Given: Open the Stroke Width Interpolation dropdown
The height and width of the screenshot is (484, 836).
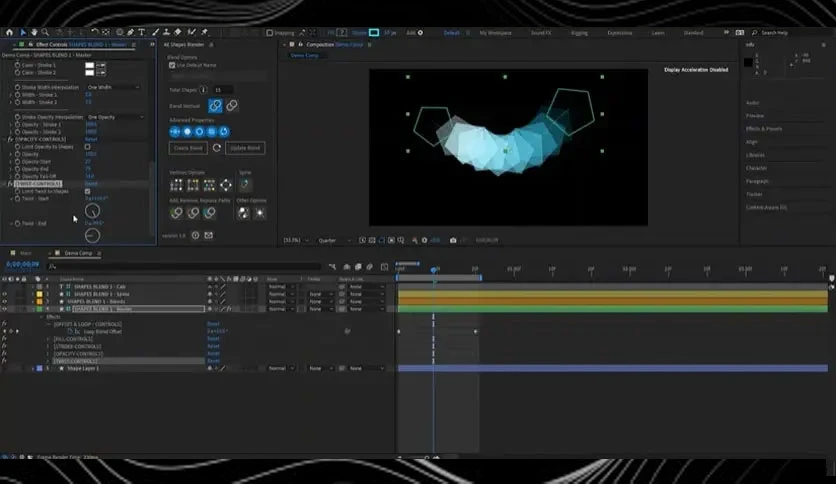Looking at the screenshot, I should click(113, 87).
